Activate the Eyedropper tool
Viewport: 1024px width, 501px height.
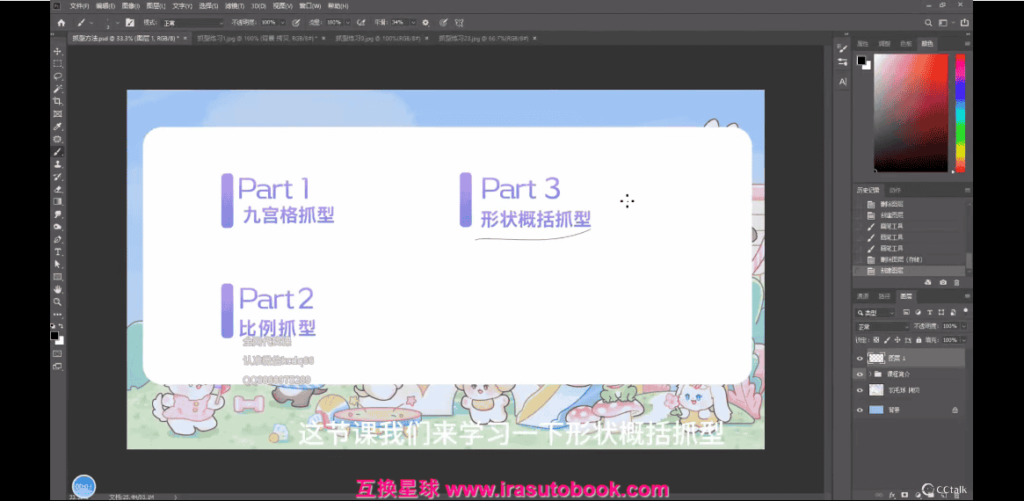[x=58, y=126]
